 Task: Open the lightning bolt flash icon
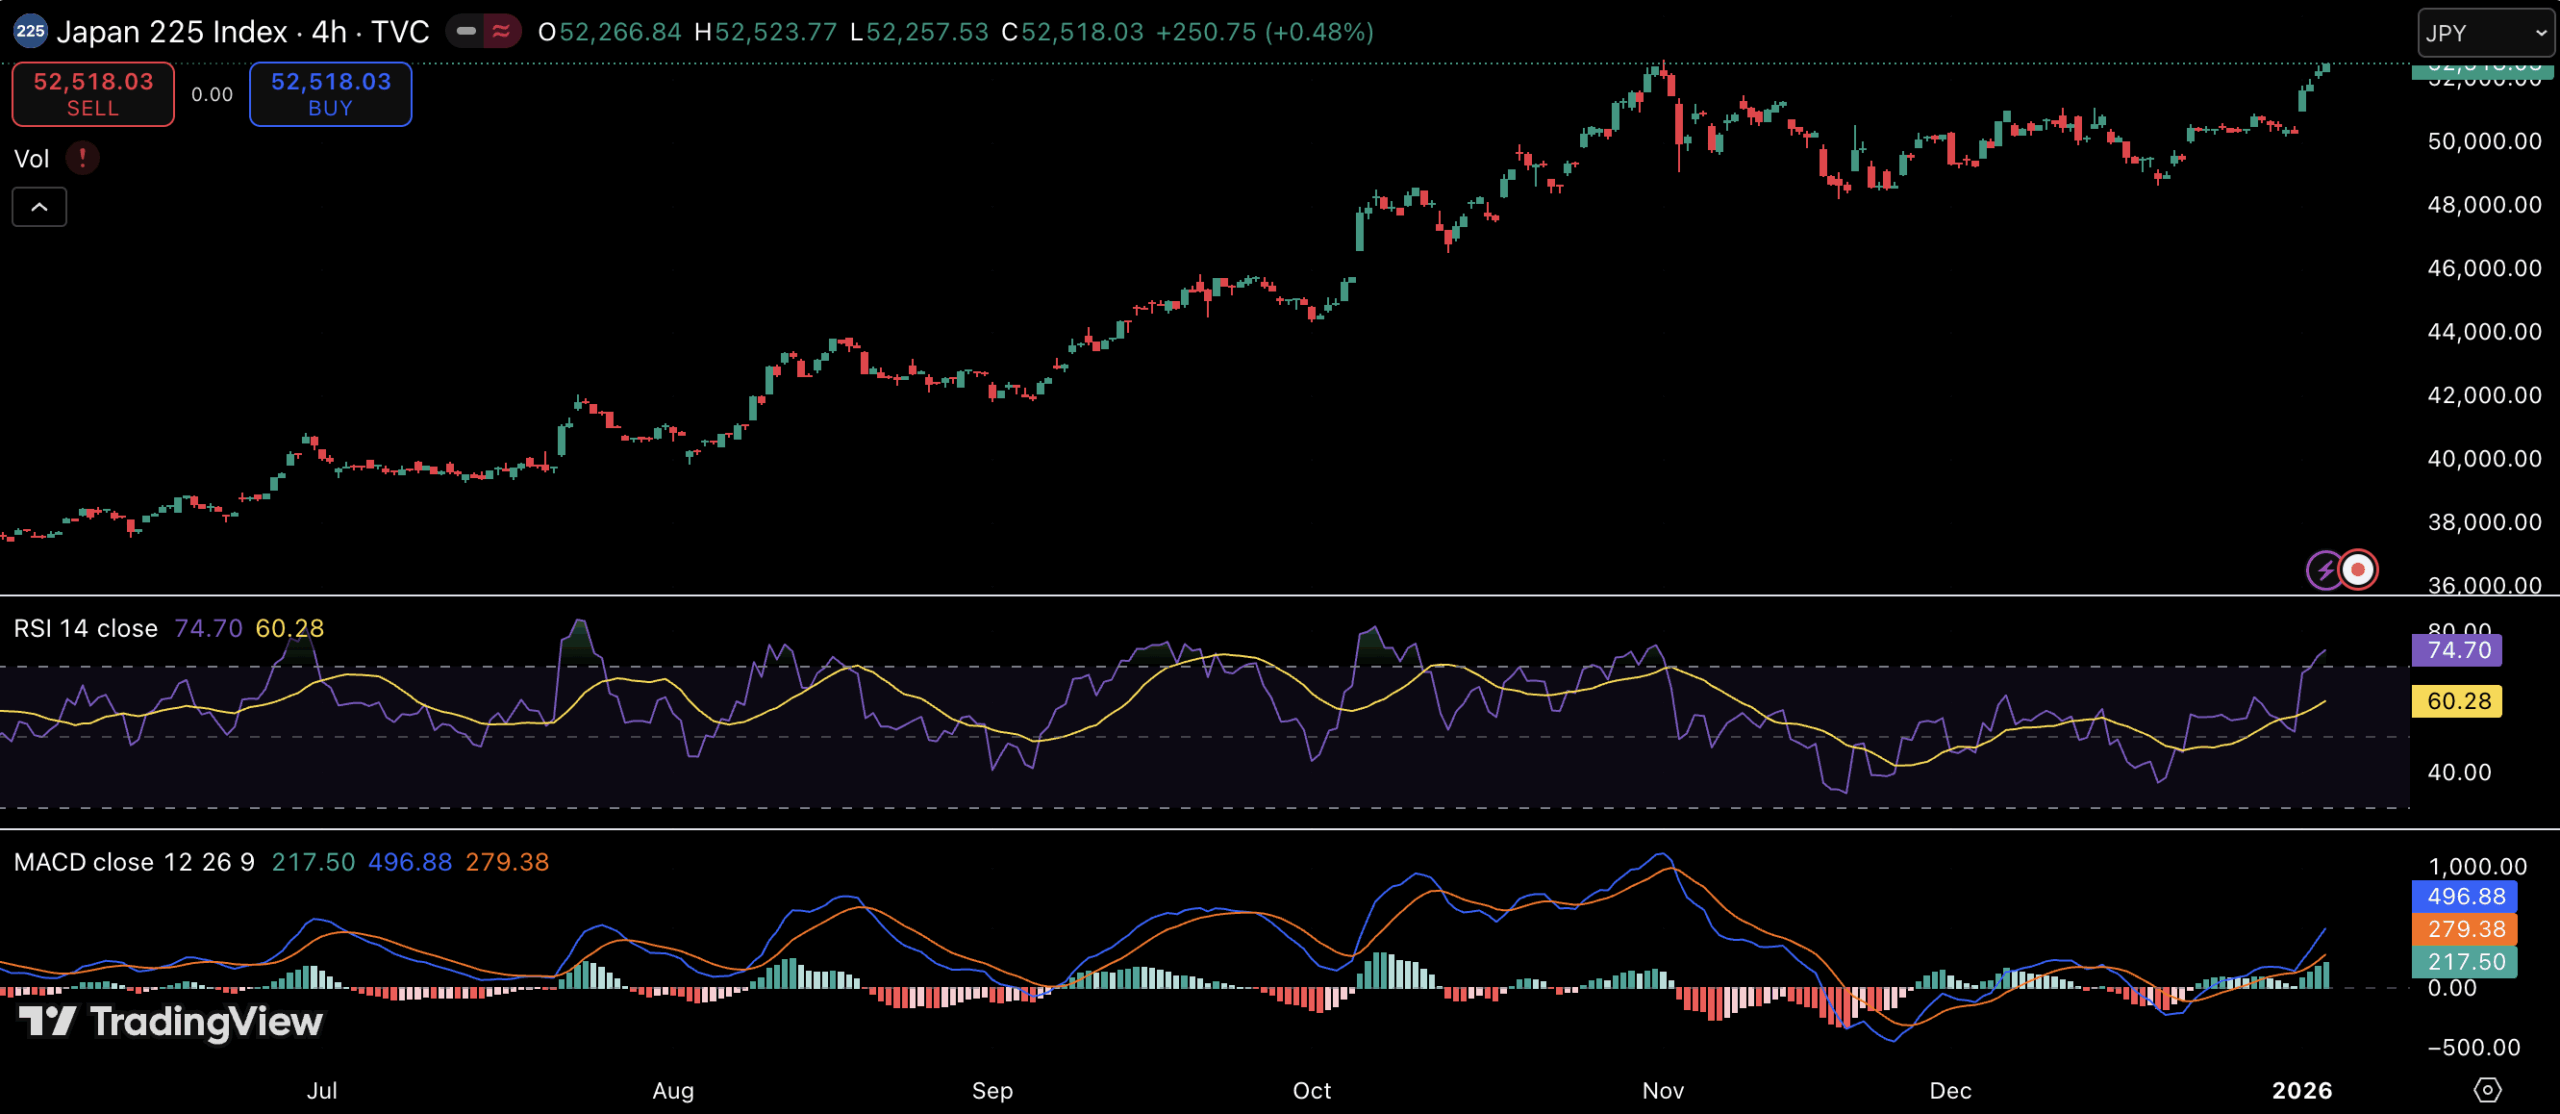[x=2325, y=570]
